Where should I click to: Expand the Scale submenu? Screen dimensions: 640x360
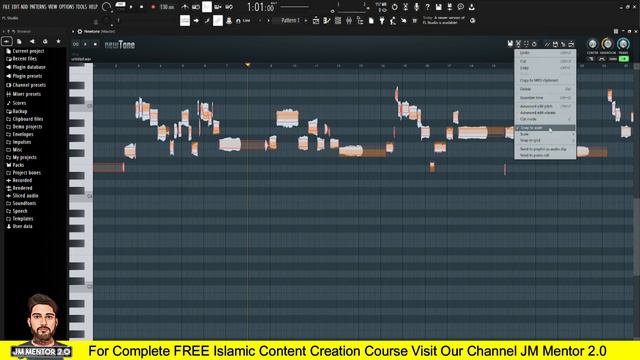click(545, 134)
